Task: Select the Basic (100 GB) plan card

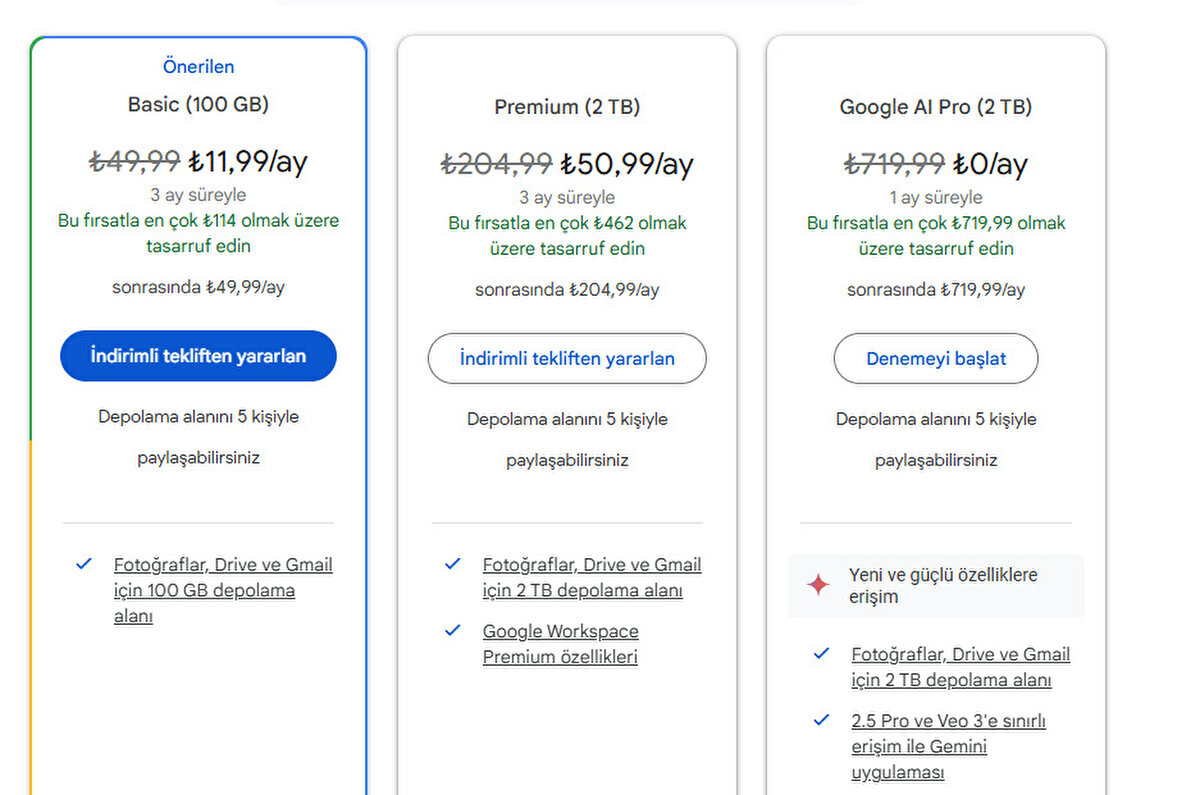Action: click(197, 104)
